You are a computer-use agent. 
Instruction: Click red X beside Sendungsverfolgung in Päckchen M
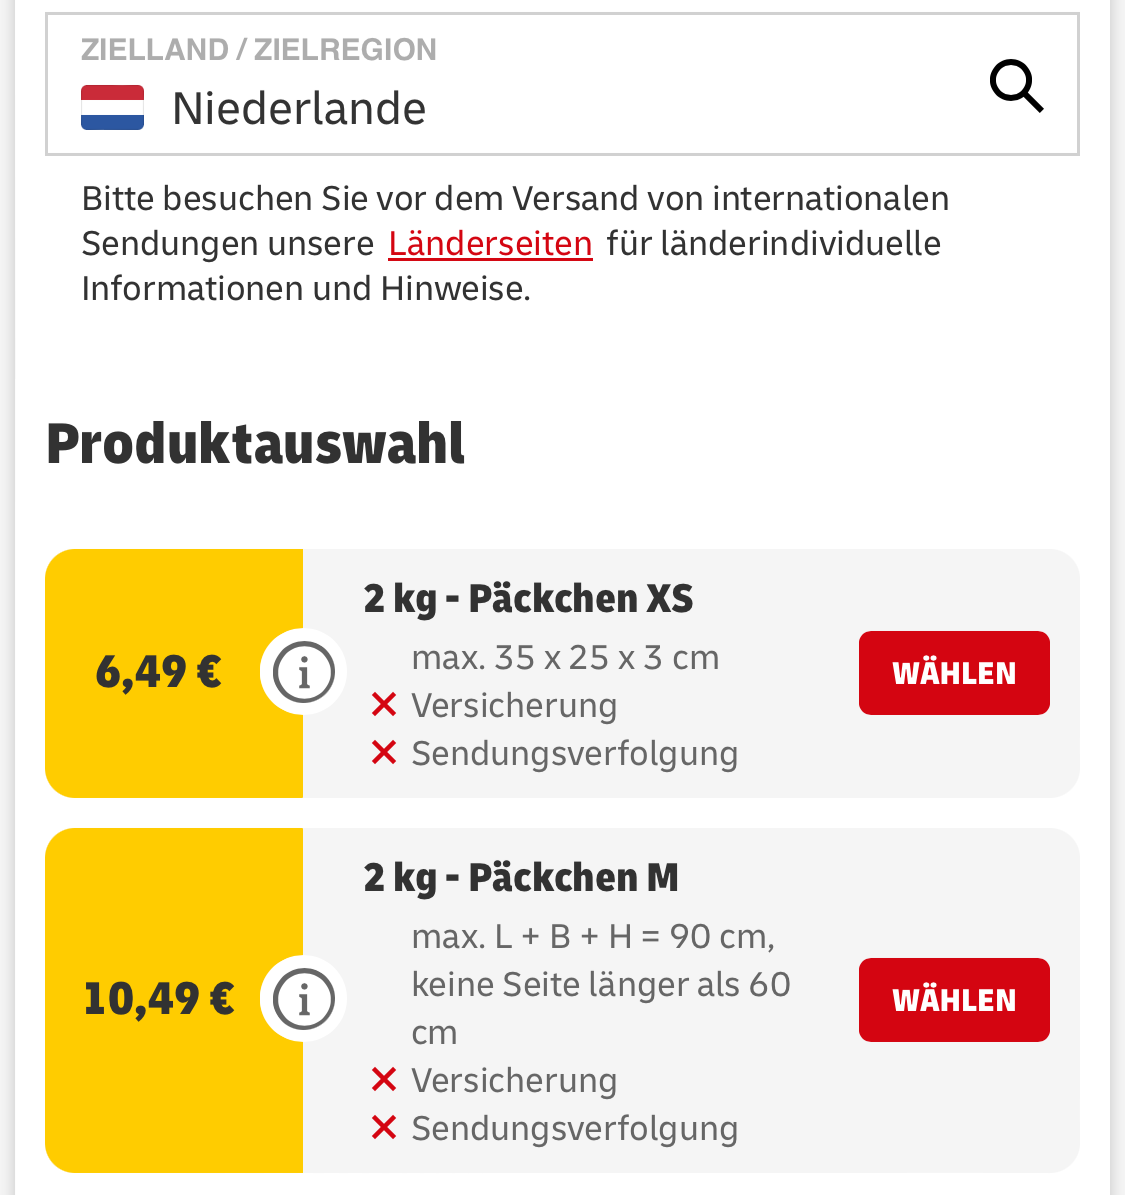click(x=384, y=1128)
